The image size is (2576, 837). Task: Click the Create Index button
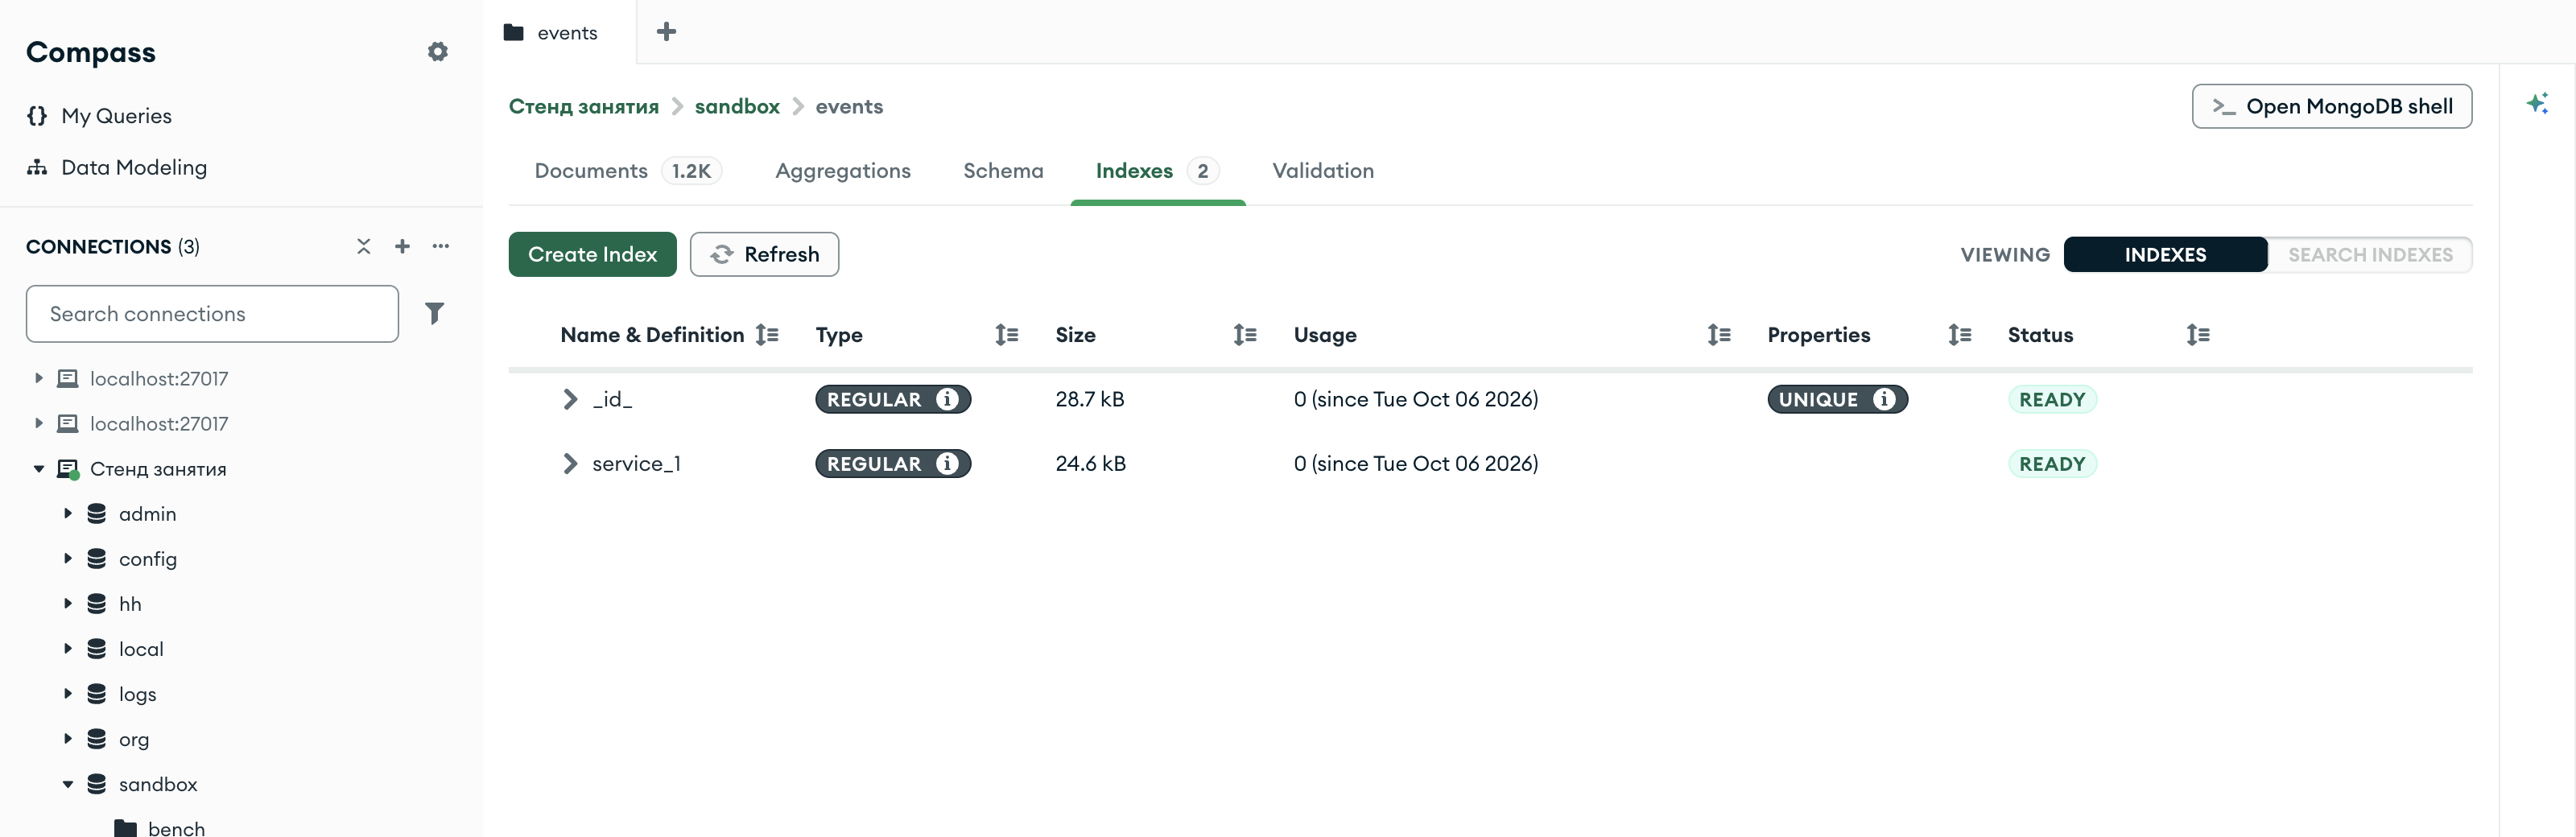pyautogui.click(x=592, y=255)
